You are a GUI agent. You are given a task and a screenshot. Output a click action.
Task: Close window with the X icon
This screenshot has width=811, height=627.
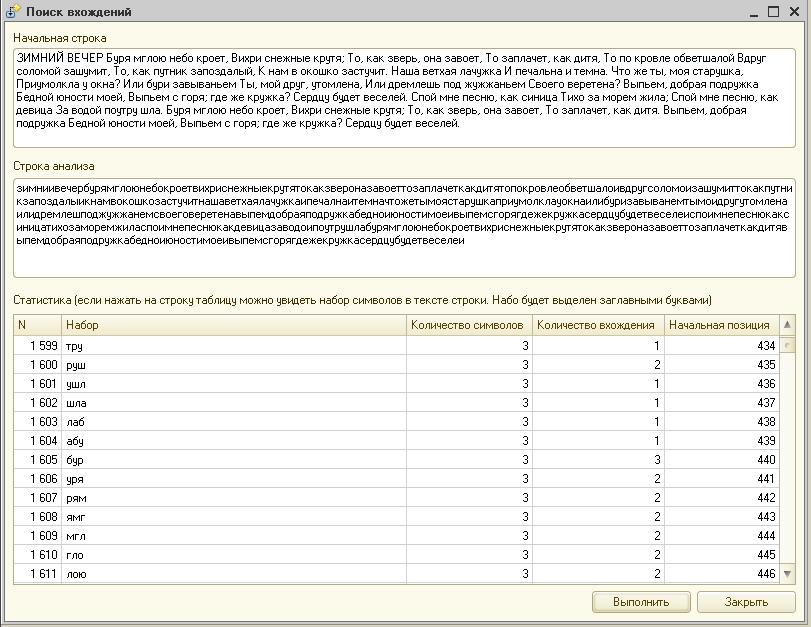tap(794, 11)
